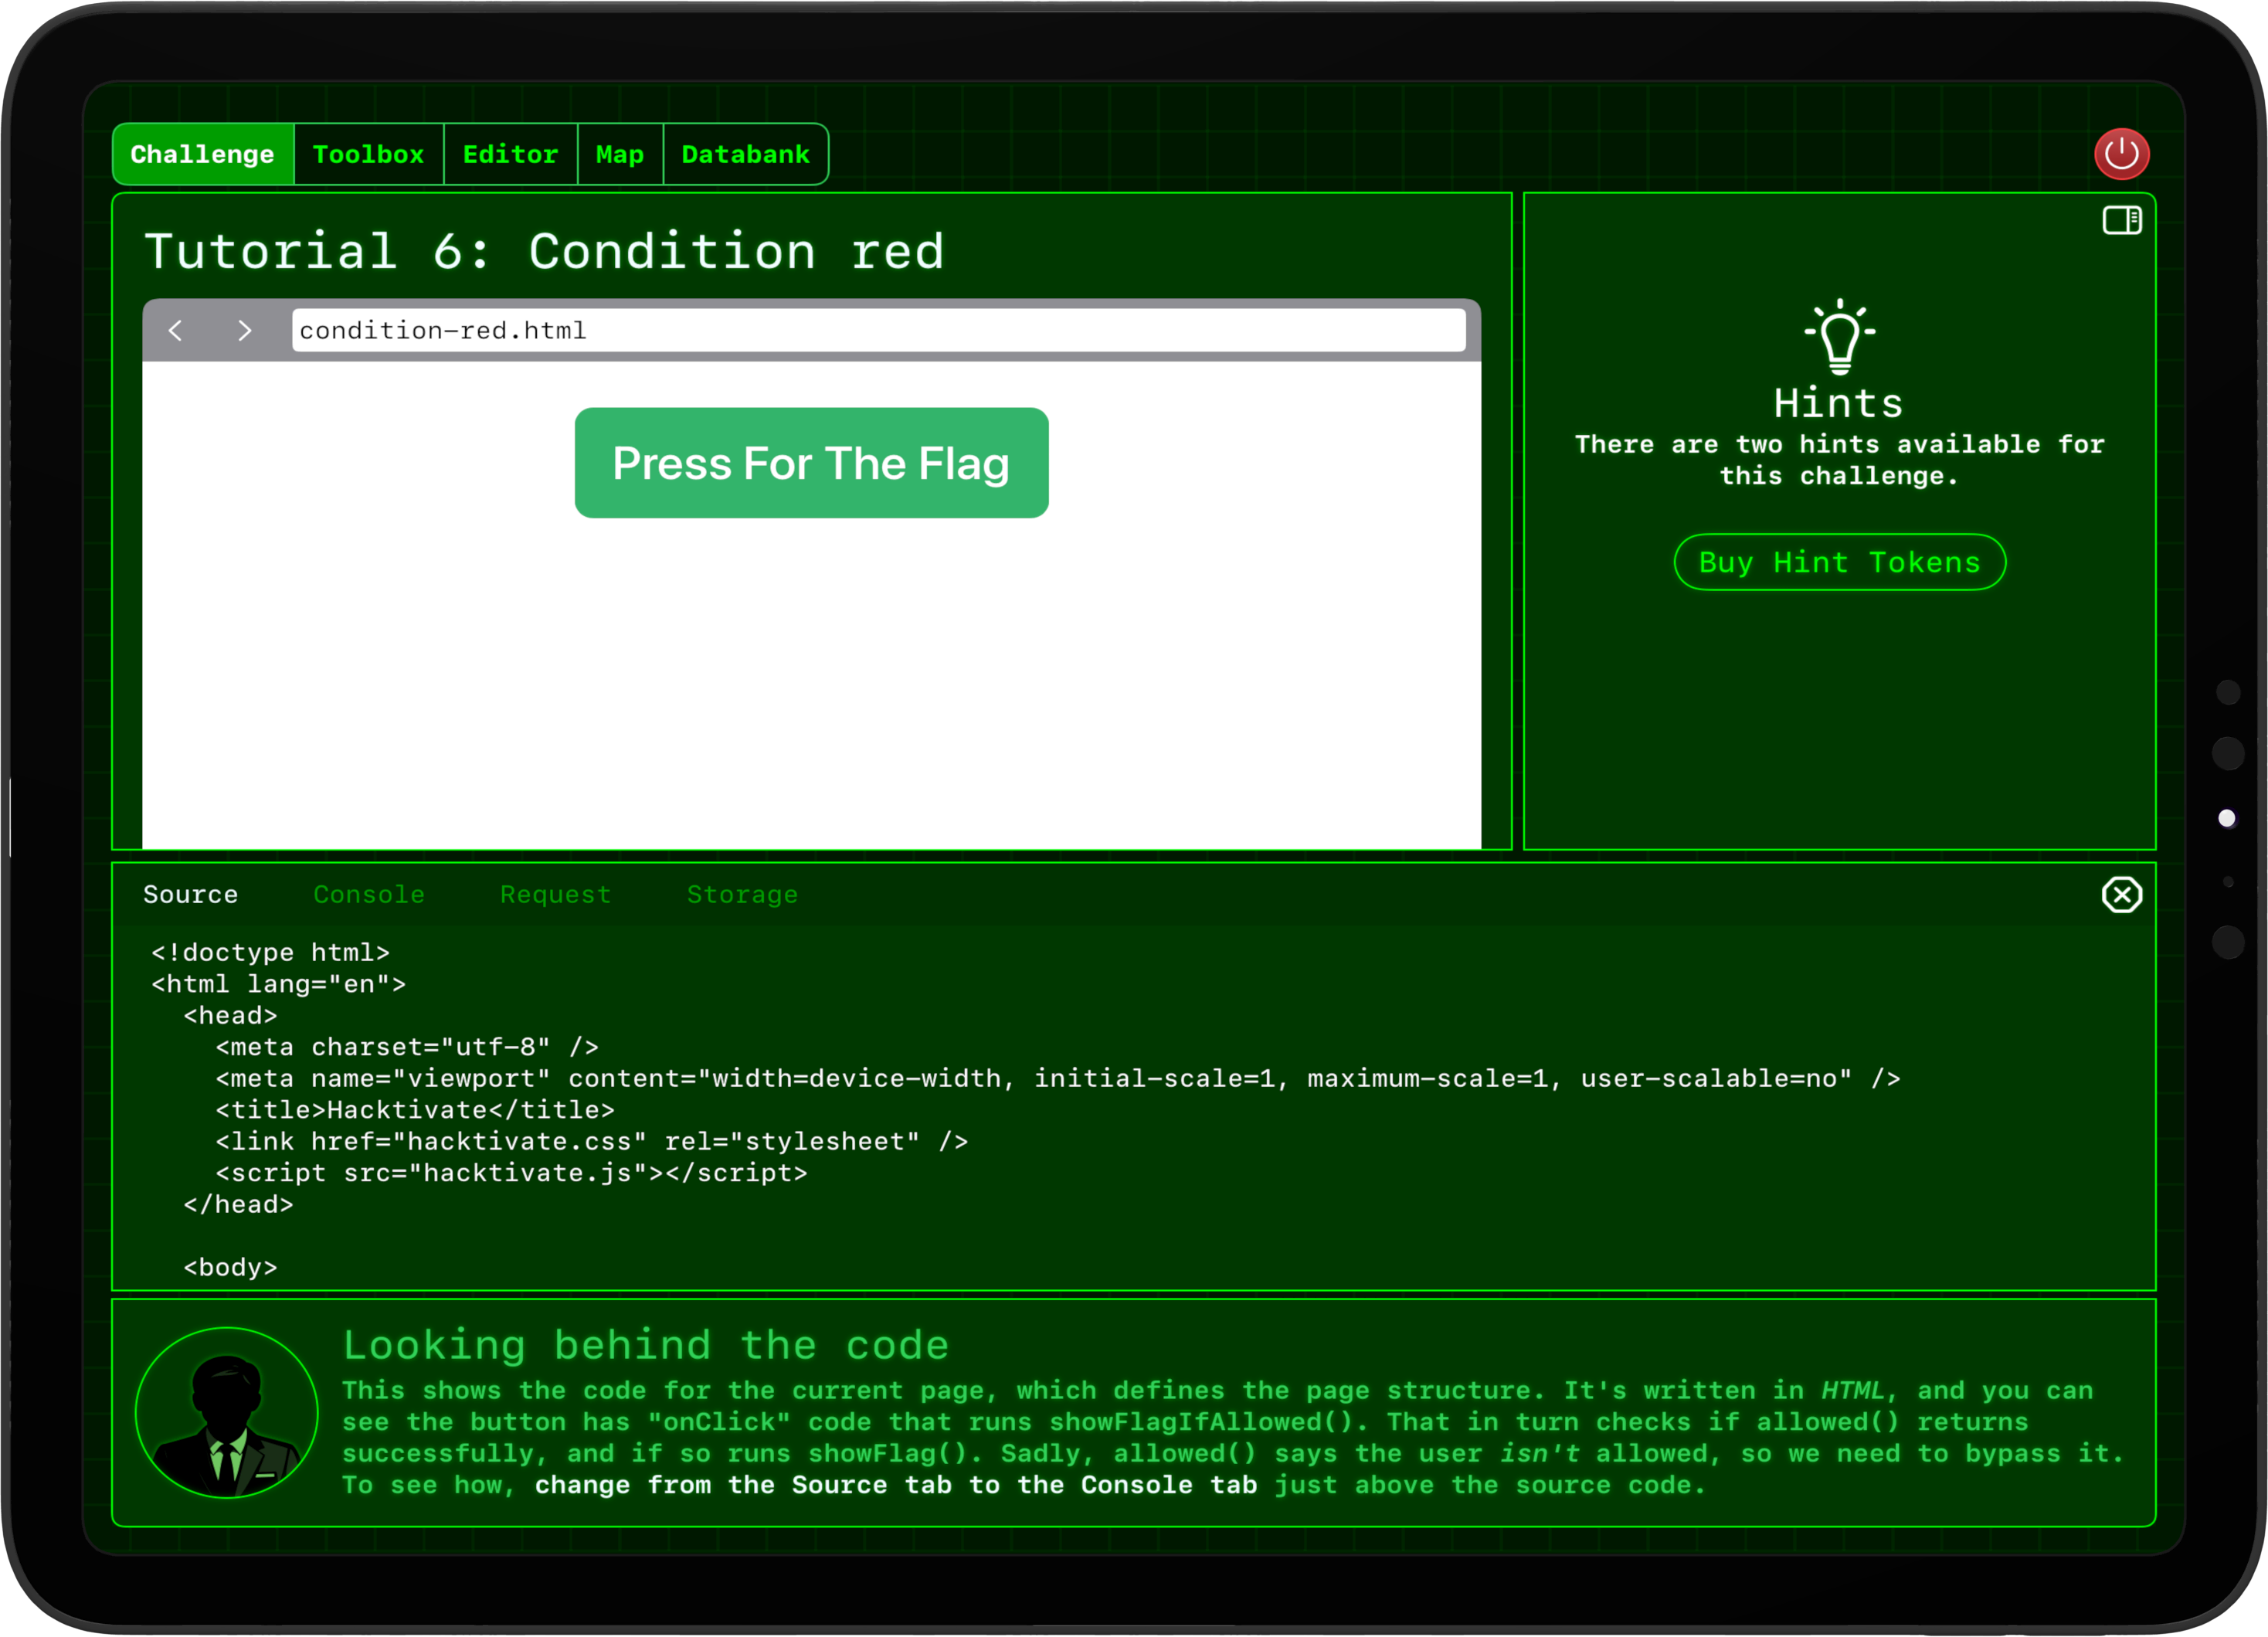
Task: Open the Request tab
Action: click(x=555, y=894)
